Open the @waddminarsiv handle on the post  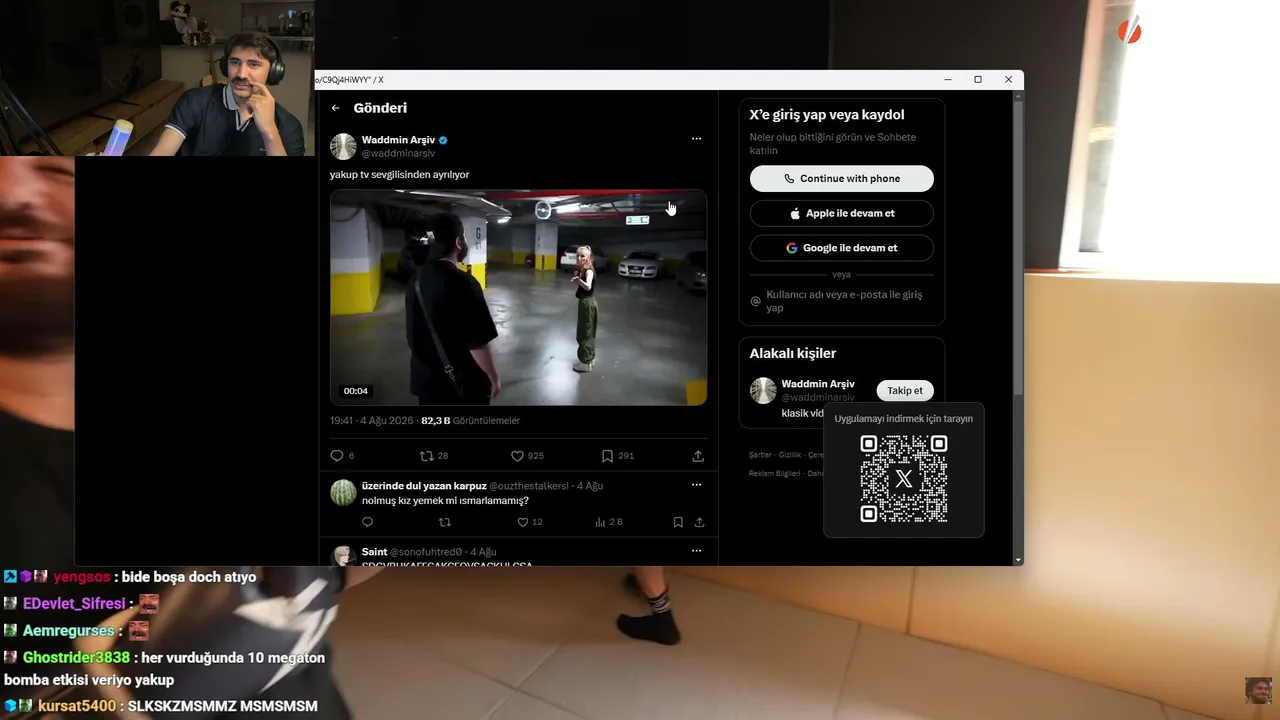point(398,153)
